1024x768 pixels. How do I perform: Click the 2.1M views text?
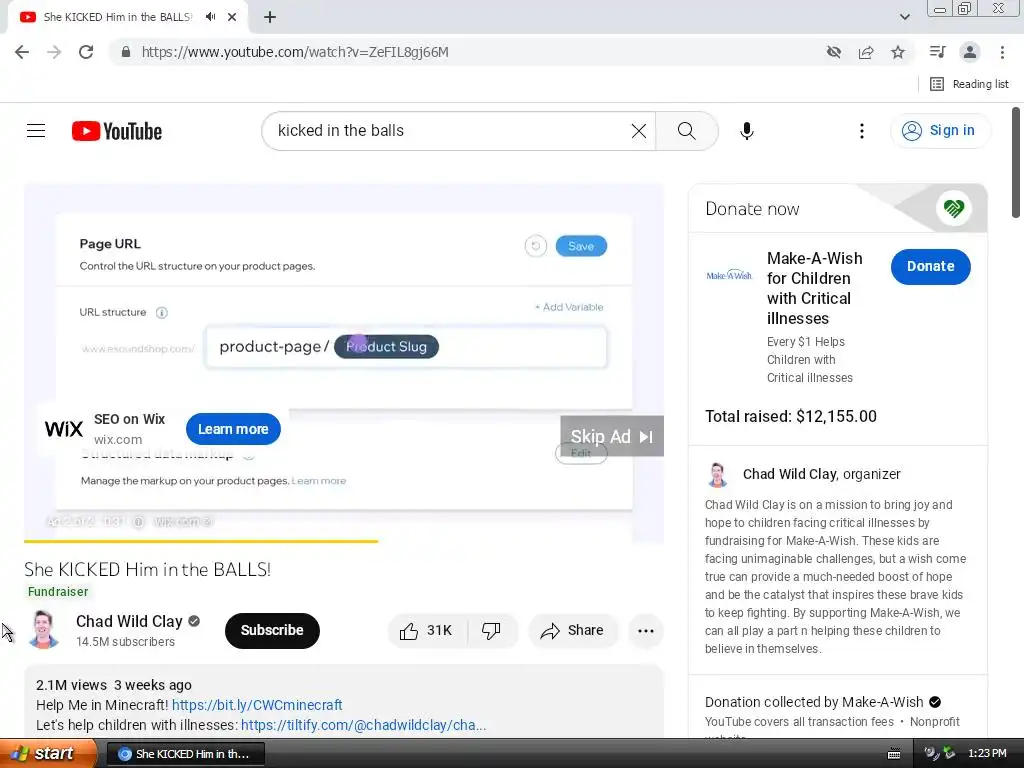pyautogui.click(x=71, y=685)
